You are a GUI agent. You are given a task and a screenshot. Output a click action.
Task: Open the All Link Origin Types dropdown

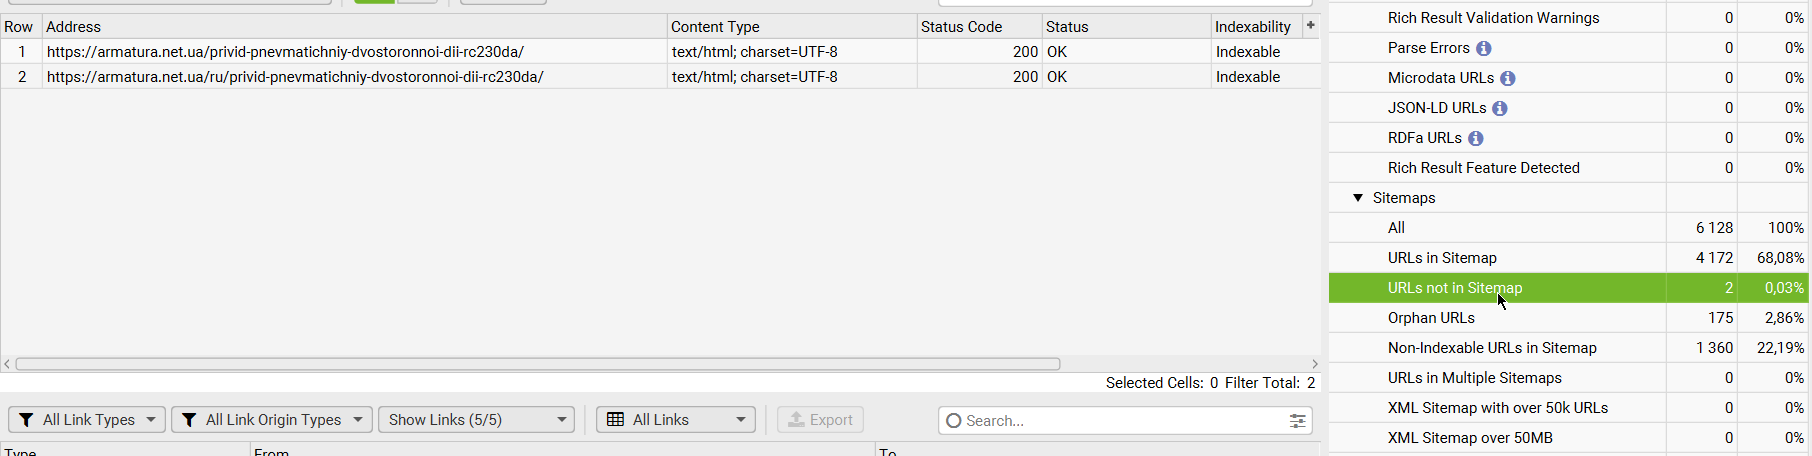pos(272,420)
